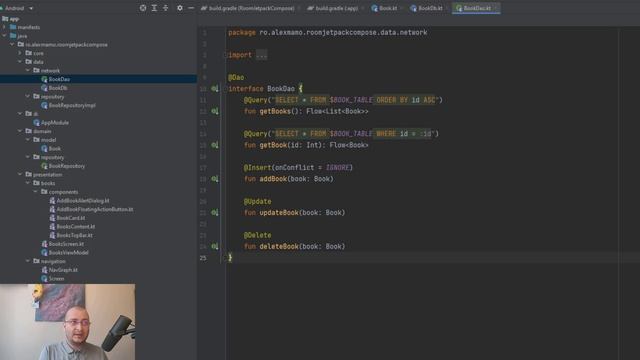
Task: Hide the project panel with minus icon
Action: pos(191,8)
